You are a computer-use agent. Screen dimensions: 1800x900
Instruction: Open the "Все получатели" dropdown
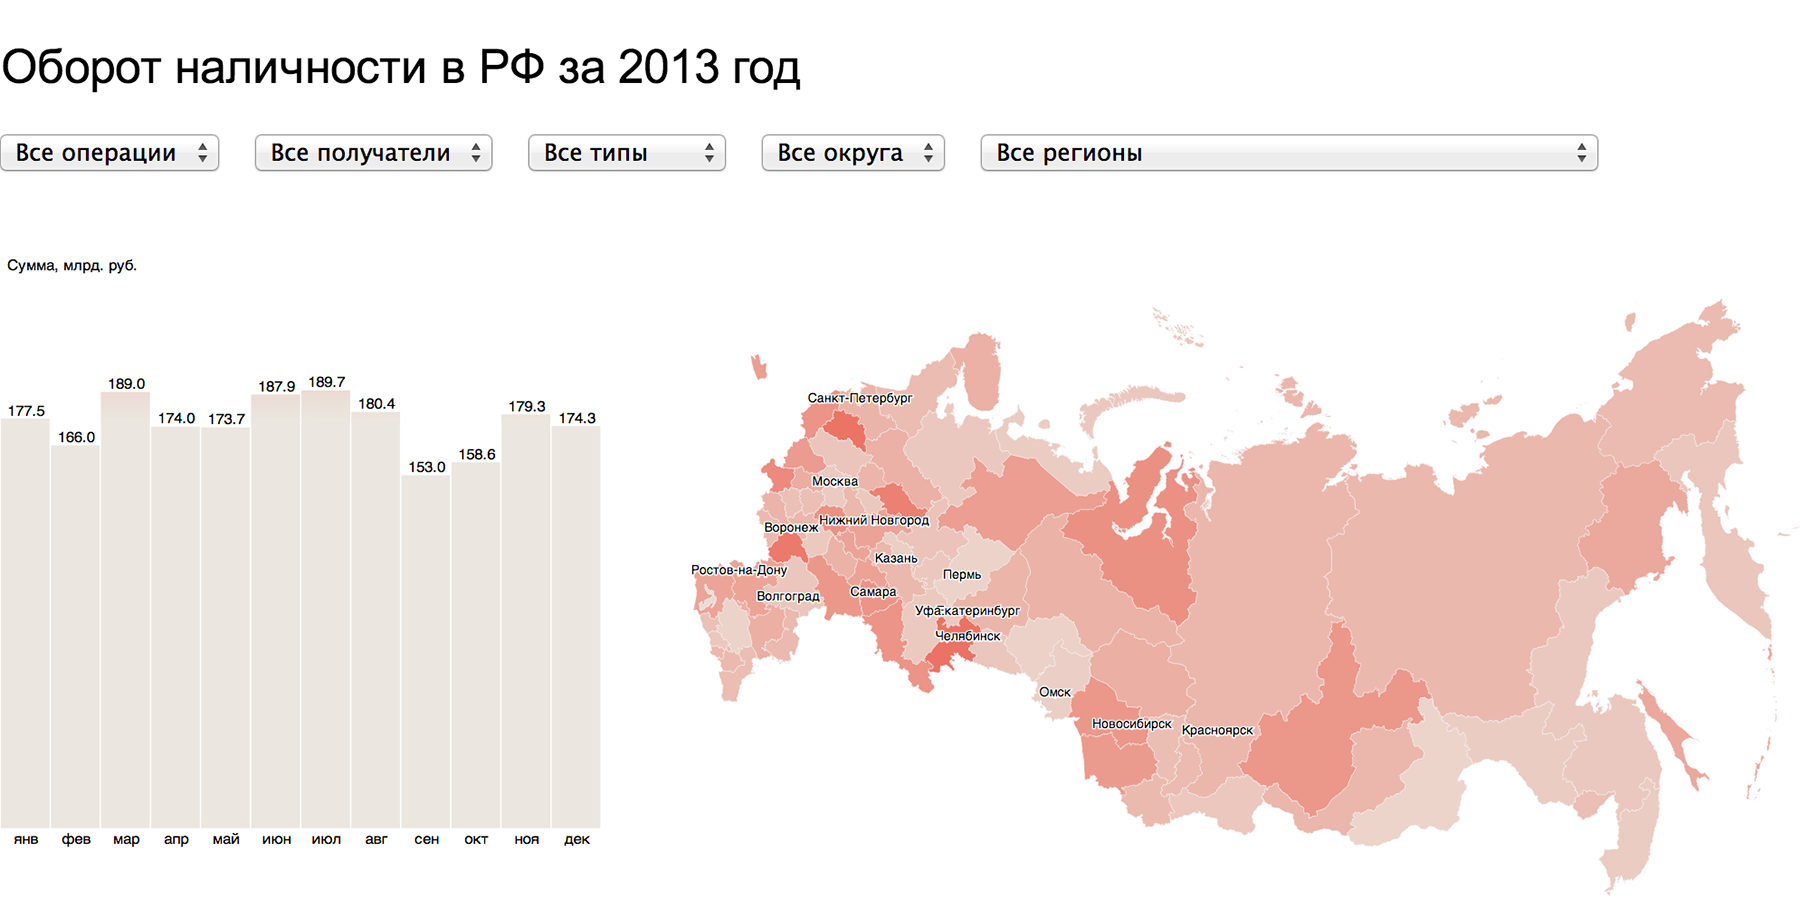click(374, 153)
